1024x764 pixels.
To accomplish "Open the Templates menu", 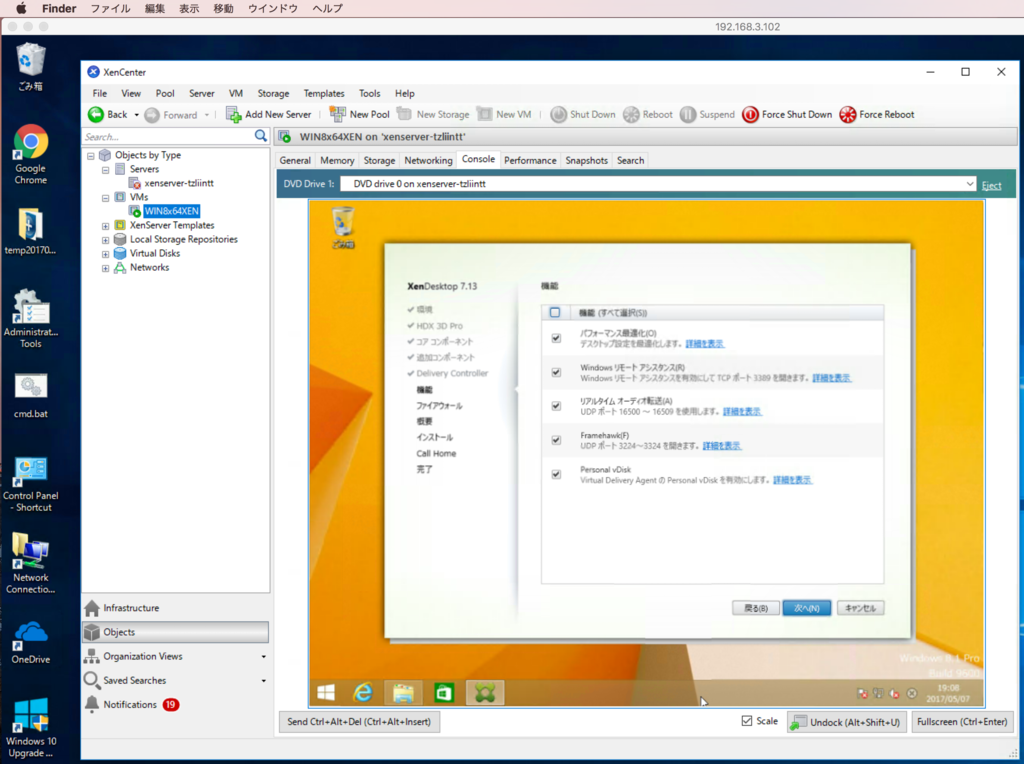I will click(324, 93).
